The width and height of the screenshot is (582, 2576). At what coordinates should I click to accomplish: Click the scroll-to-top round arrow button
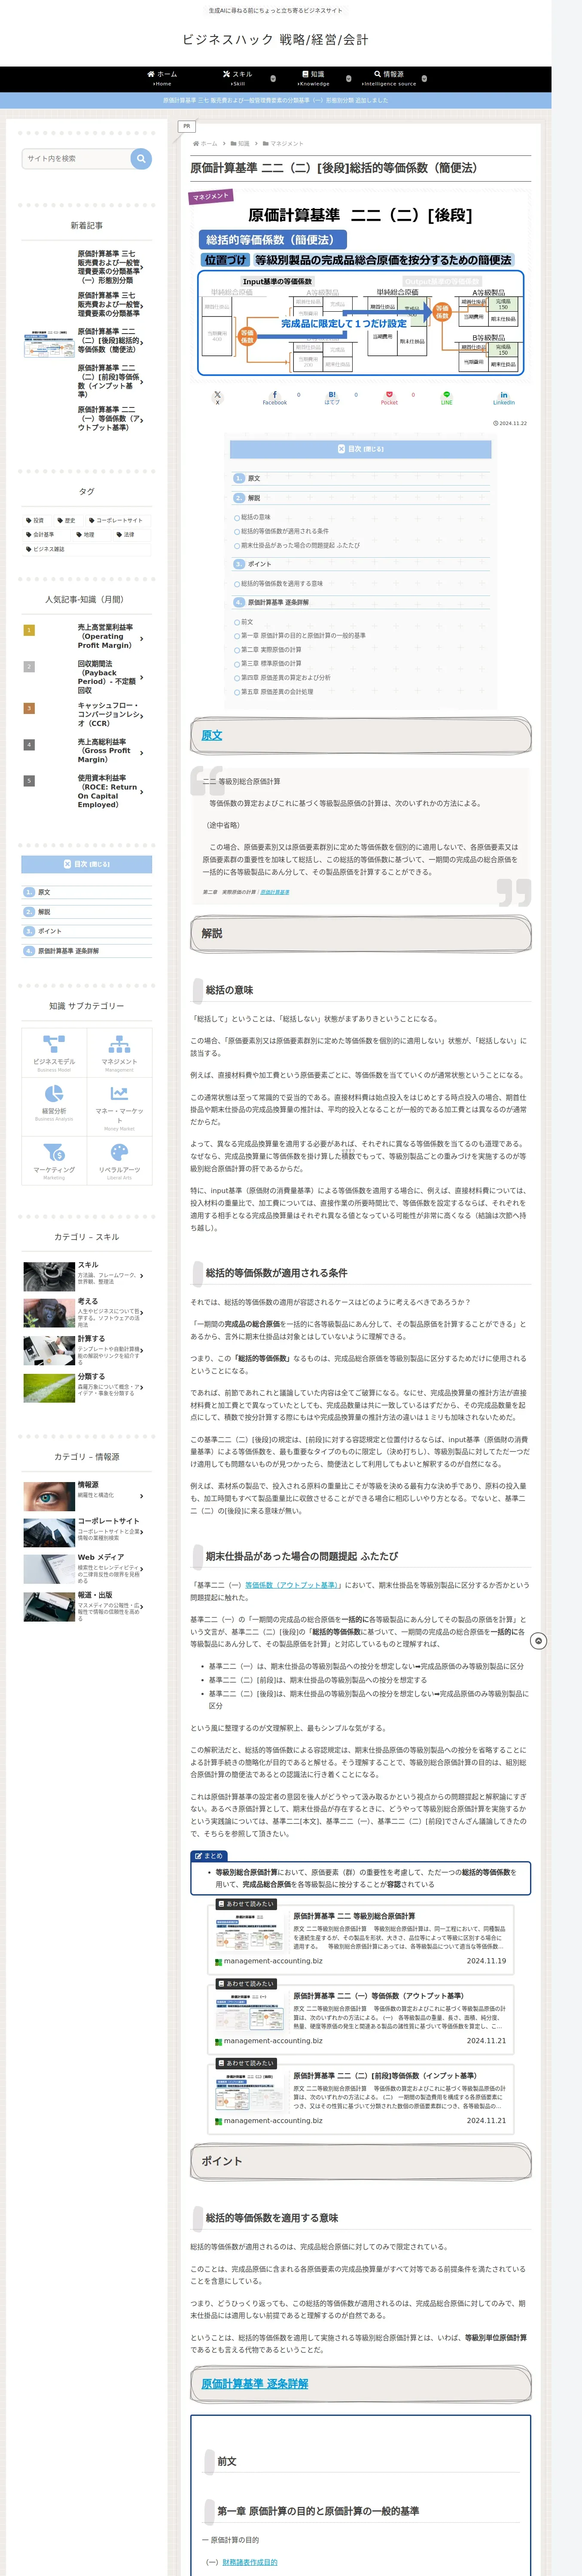coord(538,1641)
